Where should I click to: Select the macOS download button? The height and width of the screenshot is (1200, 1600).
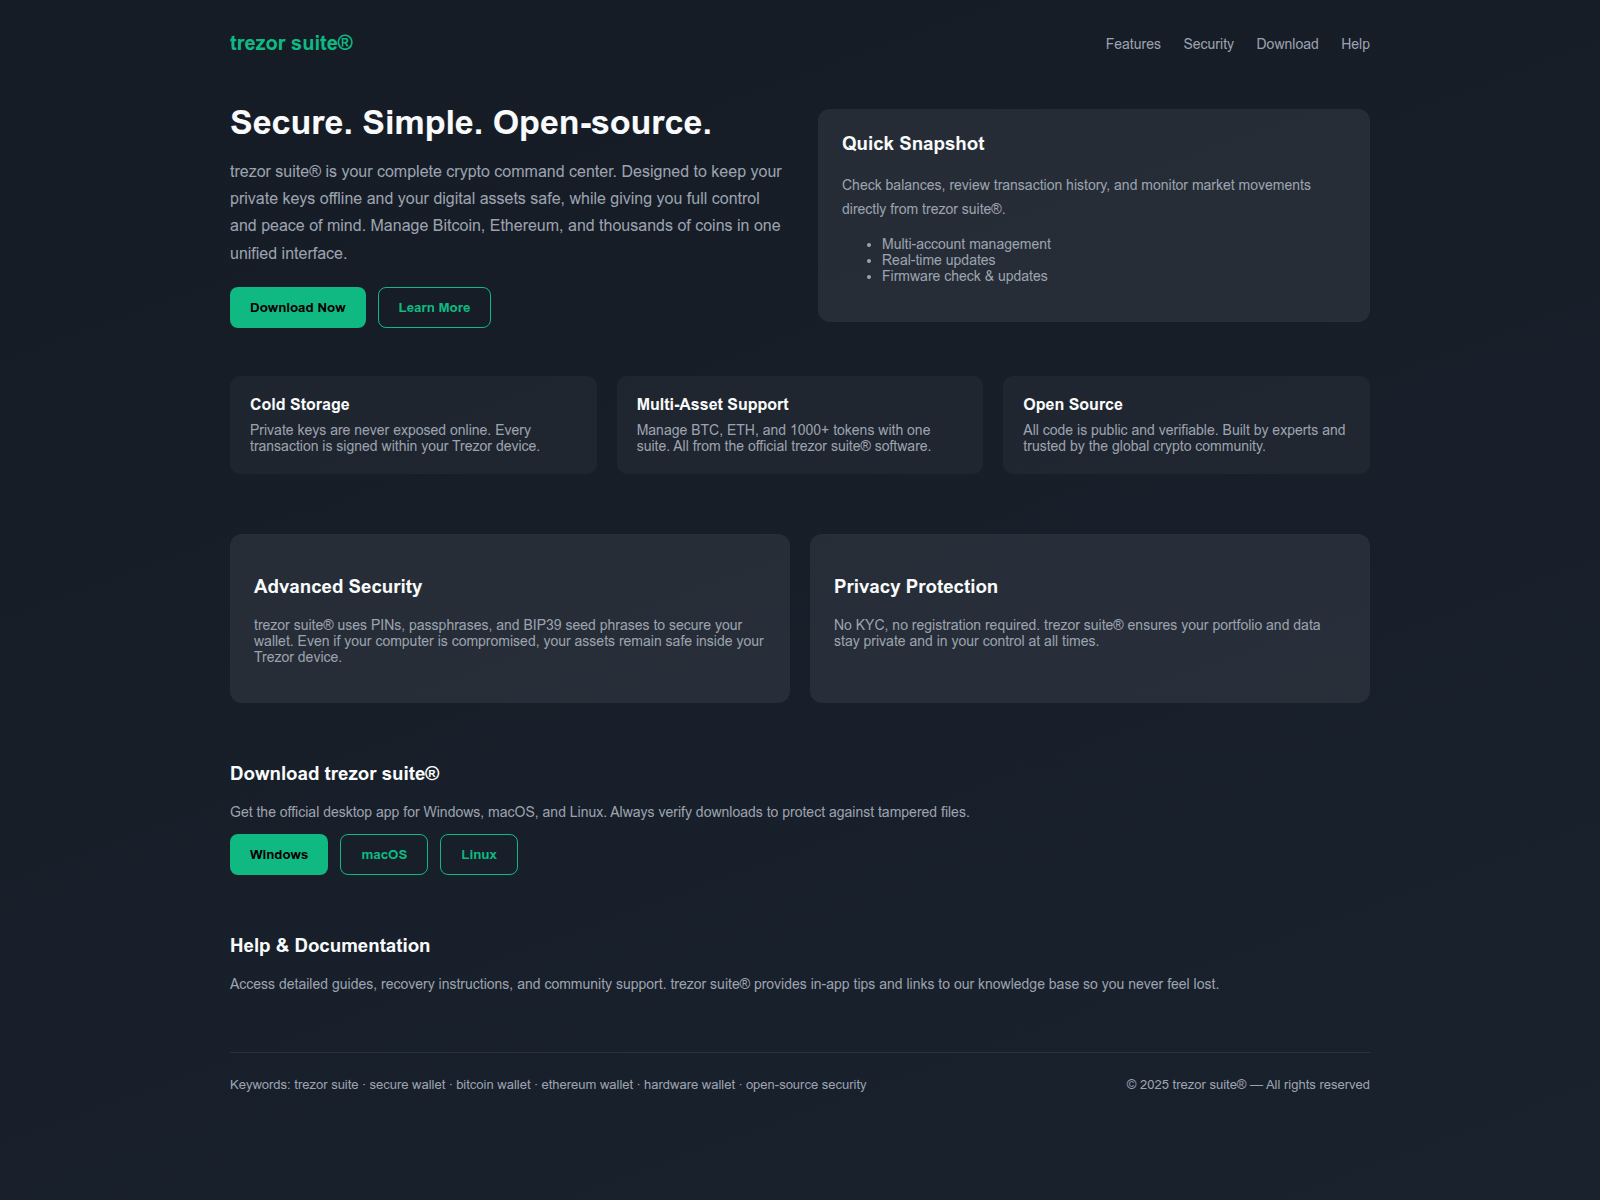384,855
